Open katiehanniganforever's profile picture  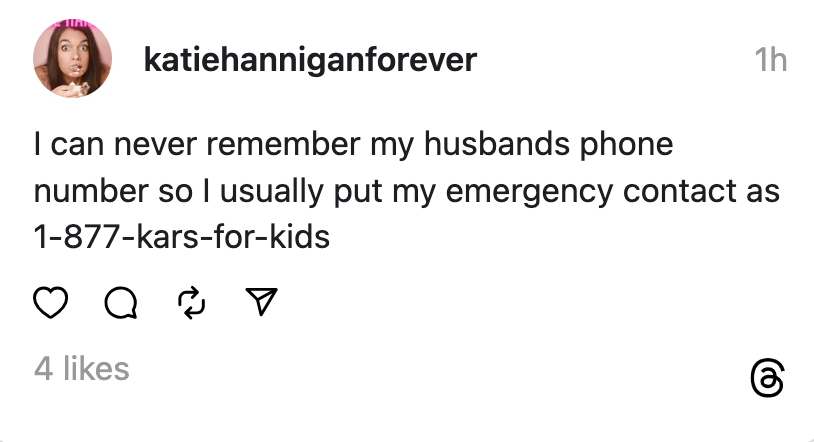(x=71, y=61)
